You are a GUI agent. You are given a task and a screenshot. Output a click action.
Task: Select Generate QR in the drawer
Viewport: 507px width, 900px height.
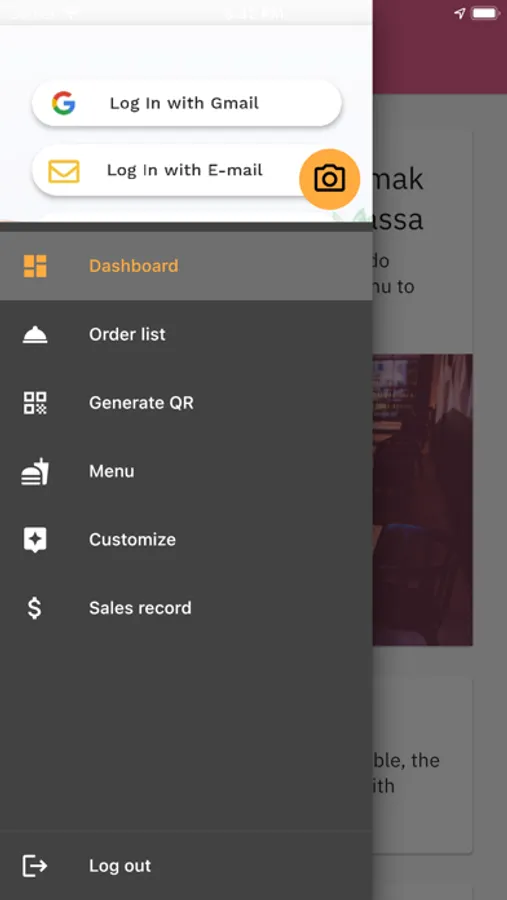coord(186,403)
